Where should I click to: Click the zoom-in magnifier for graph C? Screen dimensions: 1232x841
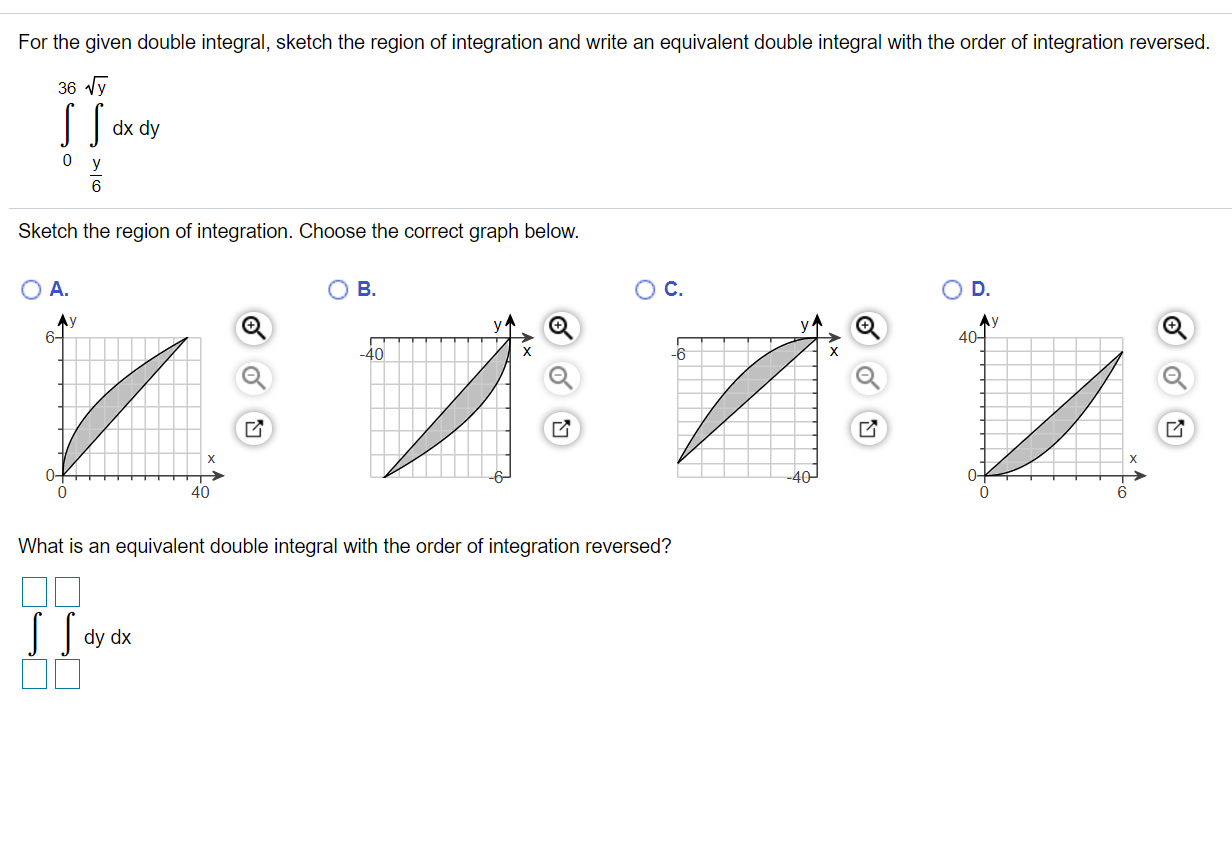[x=868, y=328]
